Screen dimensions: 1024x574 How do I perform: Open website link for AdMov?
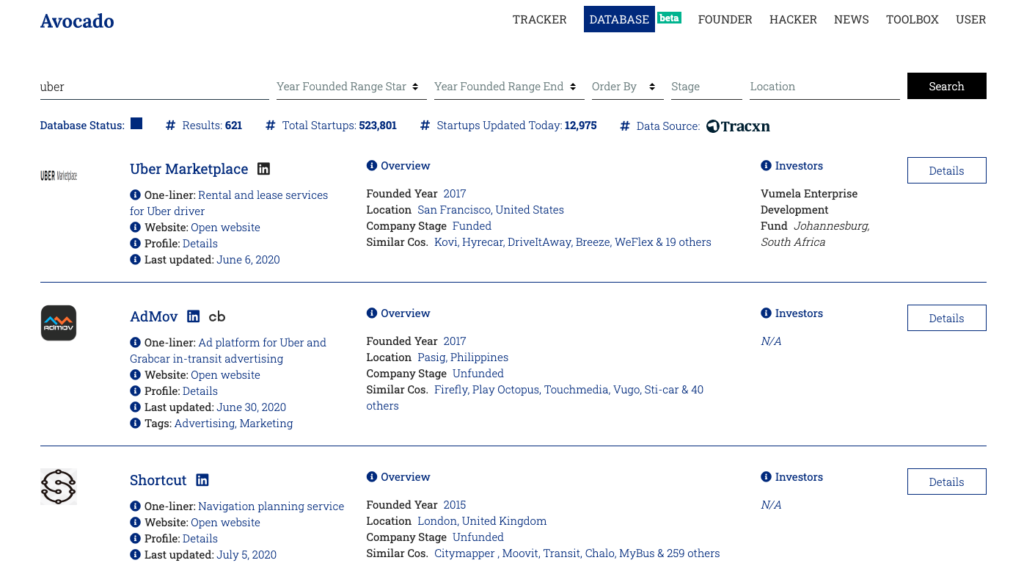pyautogui.click(x=225, y=375)
